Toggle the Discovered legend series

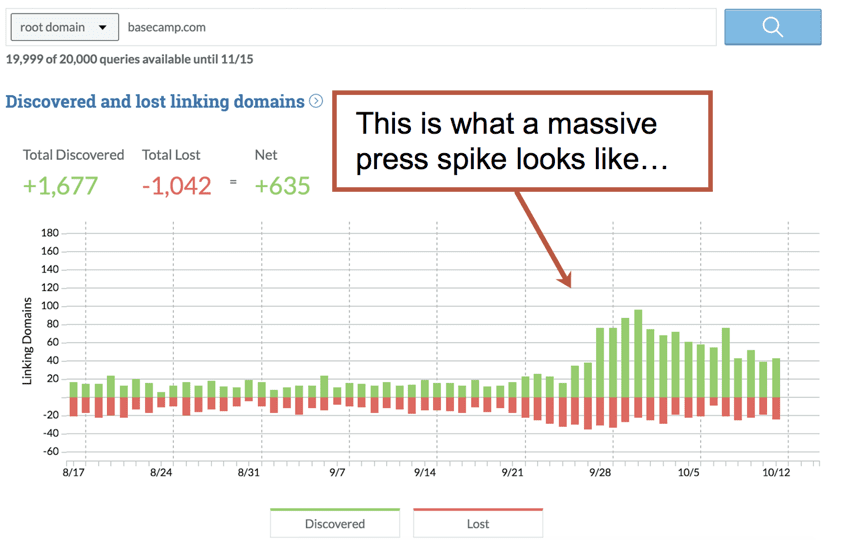click(335, 523)
